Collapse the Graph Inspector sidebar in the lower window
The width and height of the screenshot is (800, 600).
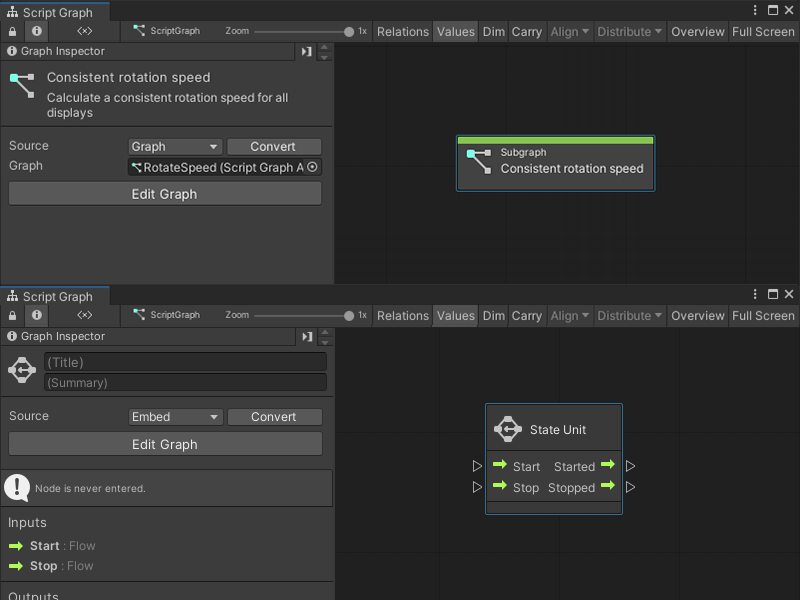point(307,337)
